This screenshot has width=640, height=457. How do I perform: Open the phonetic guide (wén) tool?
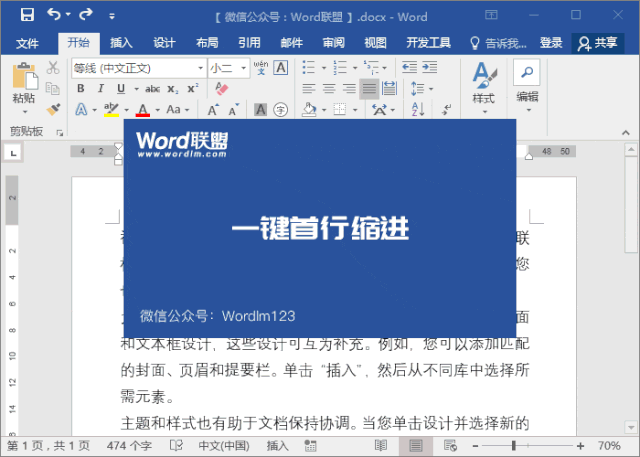(261, 67)
